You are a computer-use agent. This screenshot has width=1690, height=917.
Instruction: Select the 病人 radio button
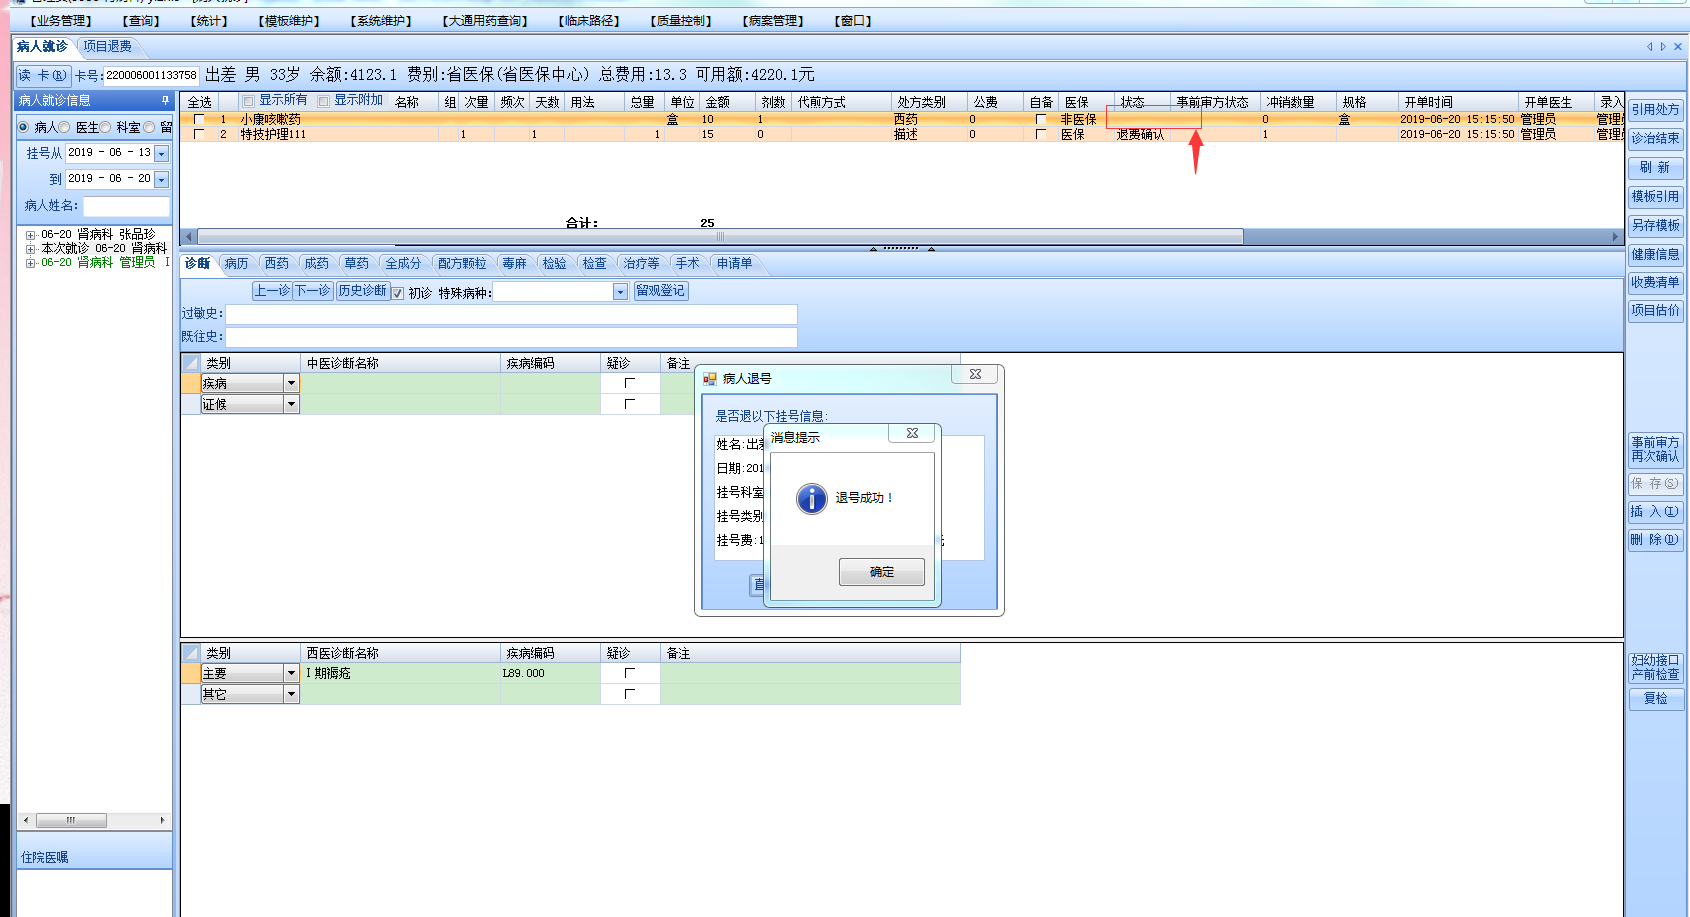click(24, 127)
